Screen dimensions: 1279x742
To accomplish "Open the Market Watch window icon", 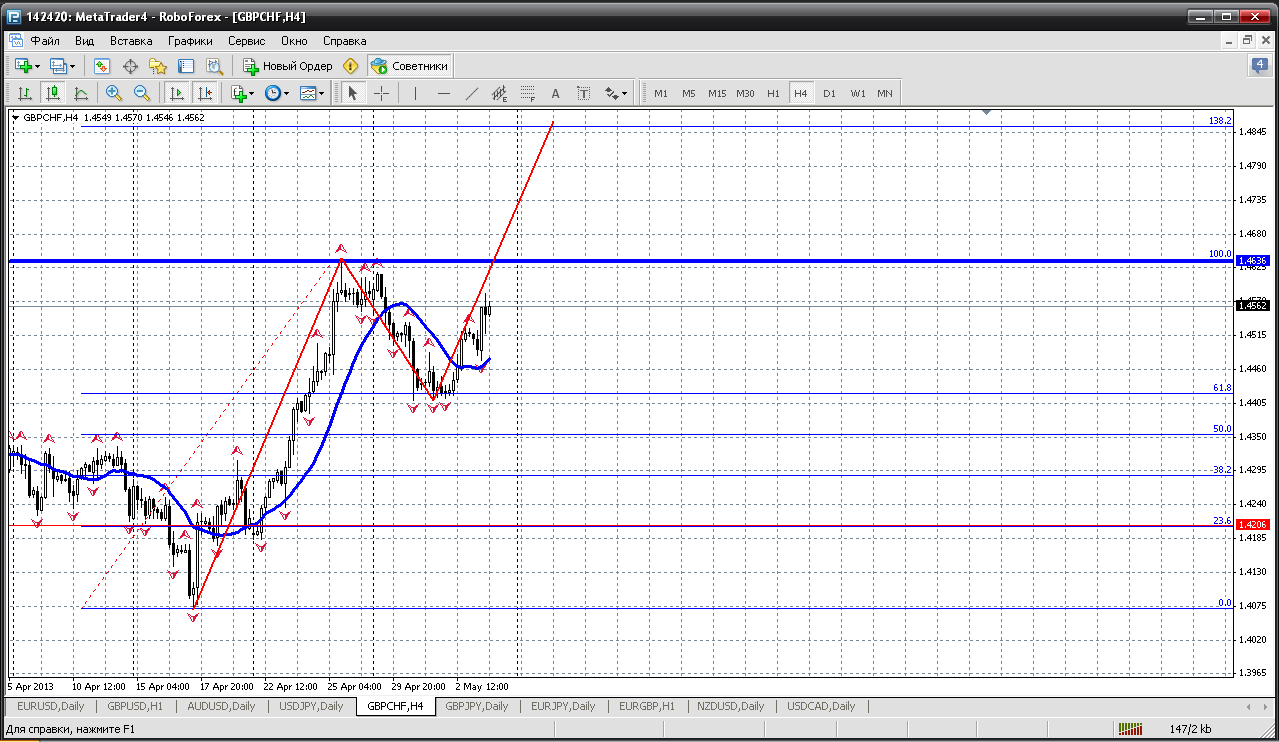I will tap(102, 66).
